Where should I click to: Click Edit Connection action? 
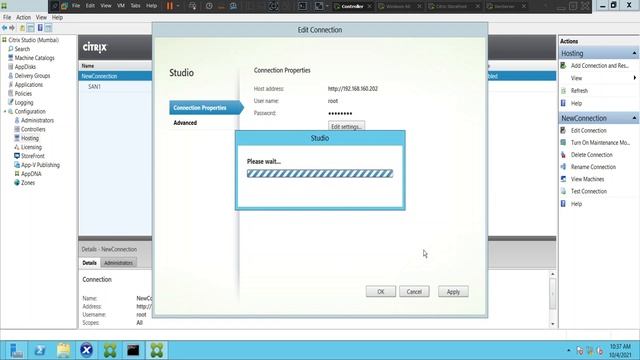[x=589, y=131]
